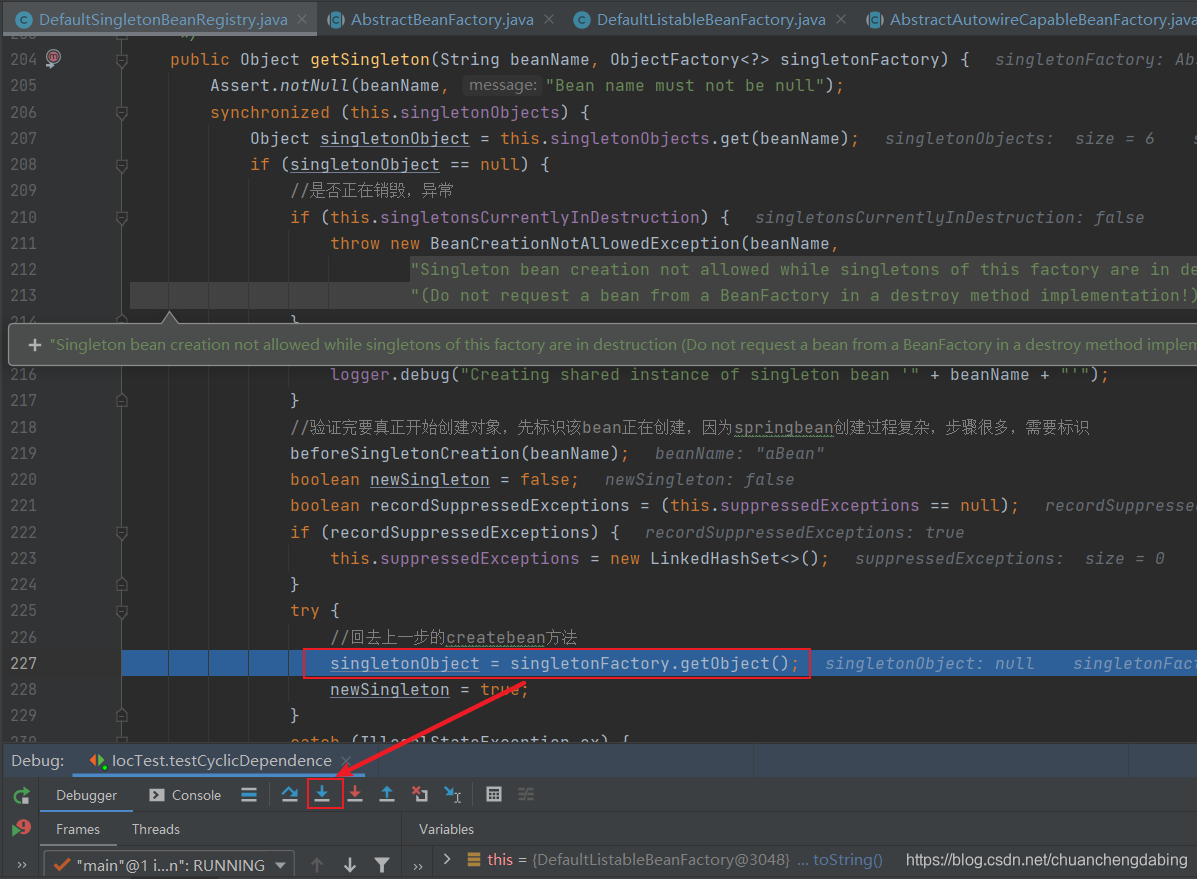1197x879 pixels.
Task: Close IocTest.testCyclicDependence debug tab
Action: click(x=346, y=761)
